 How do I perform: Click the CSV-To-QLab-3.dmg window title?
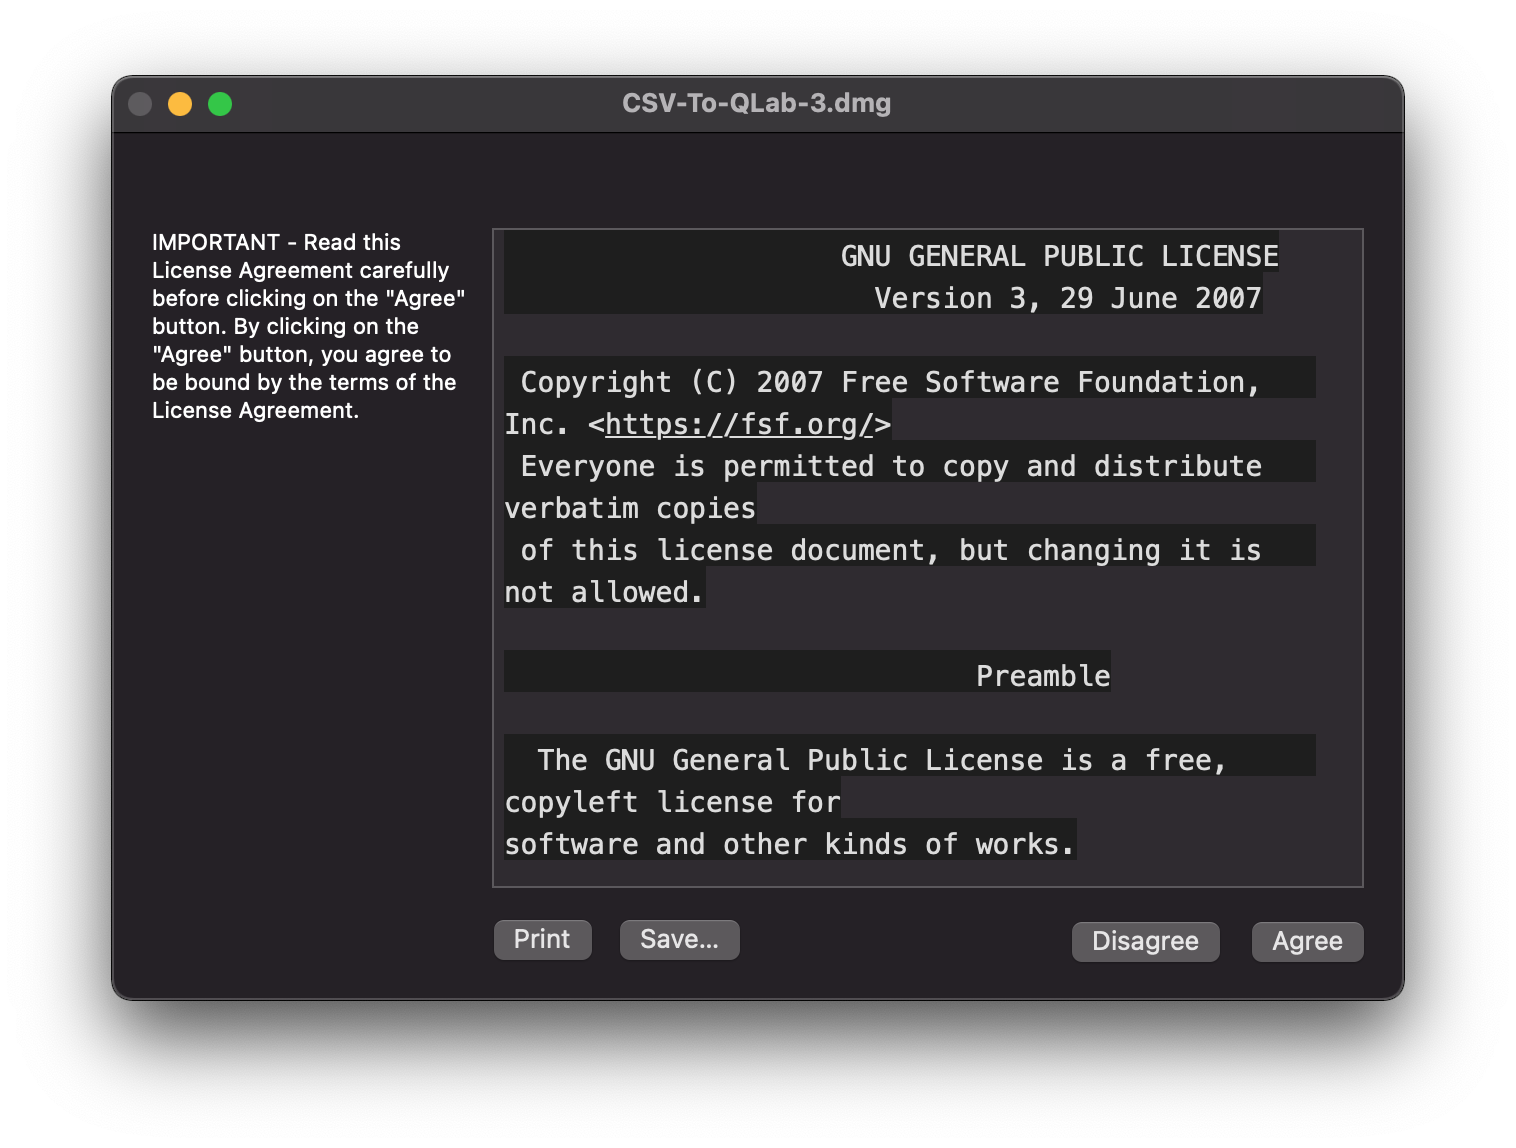(756, 103)
